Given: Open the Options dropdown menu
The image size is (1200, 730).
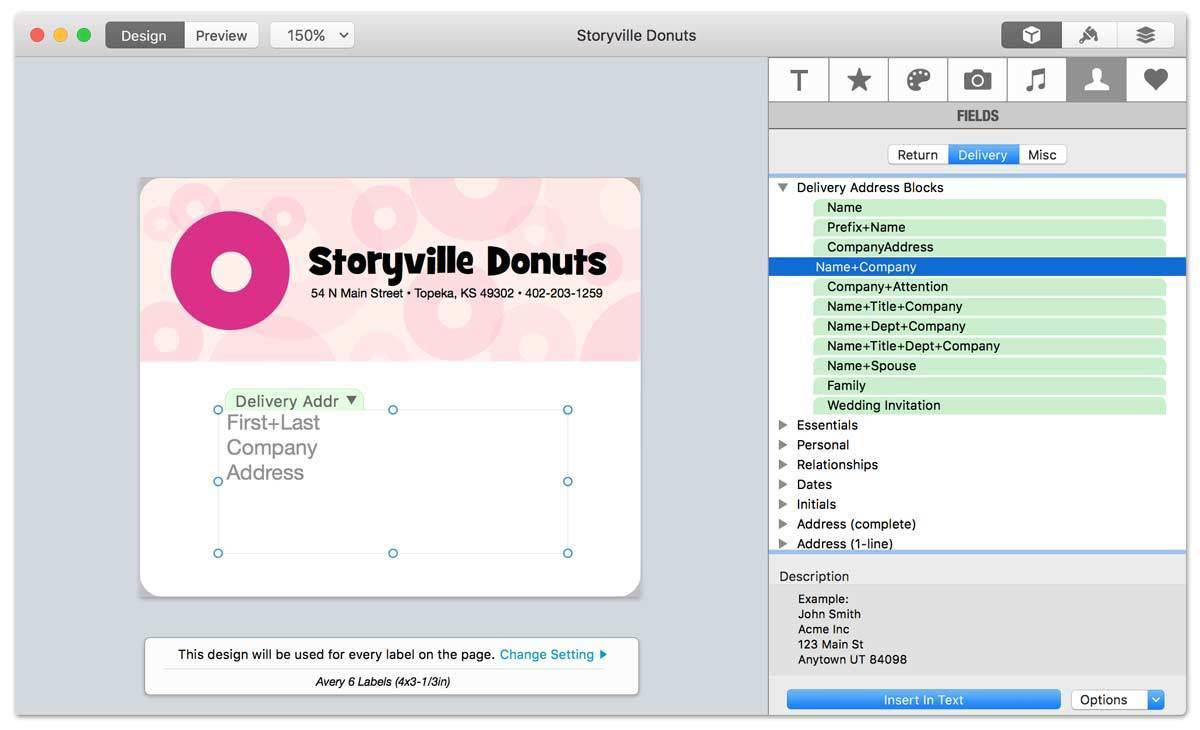Looking at the screenshot, I should (x=1117, y=700).
